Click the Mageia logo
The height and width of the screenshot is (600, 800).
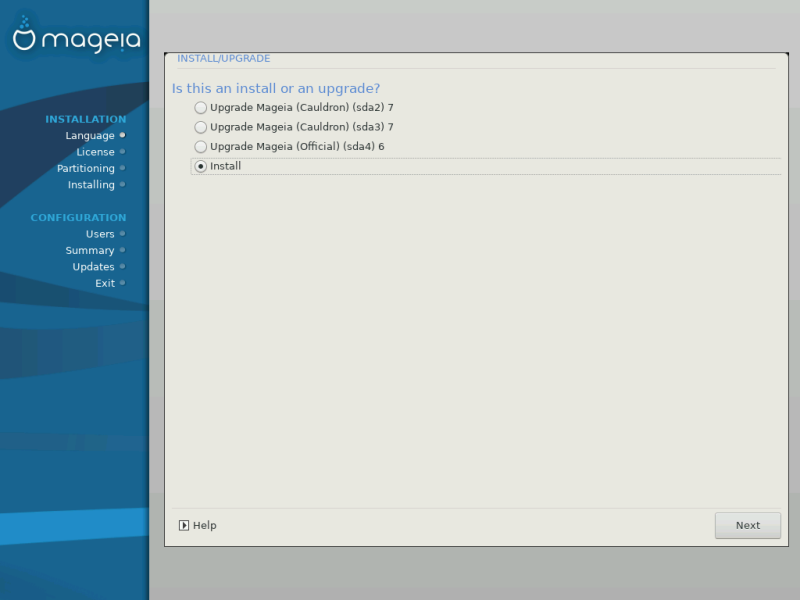[x=76, y=35]
